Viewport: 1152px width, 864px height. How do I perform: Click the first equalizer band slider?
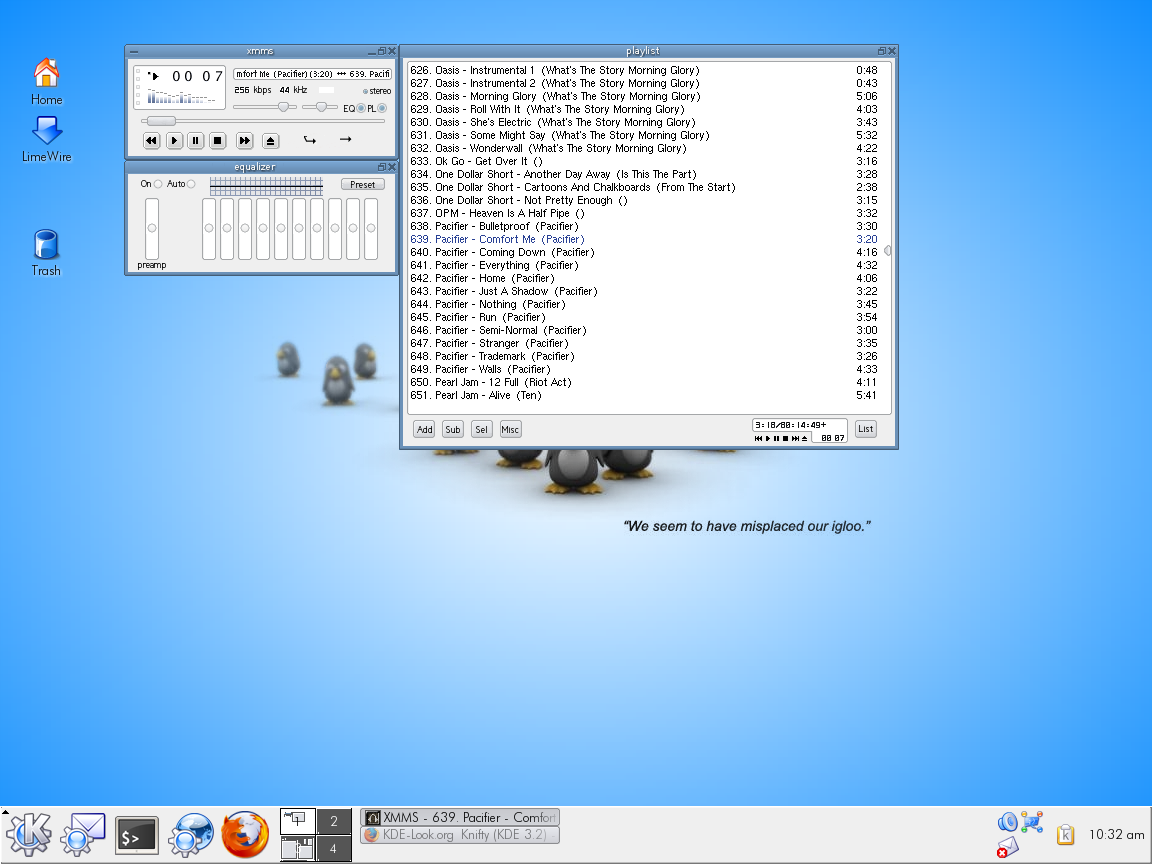(x=209, y=228)
